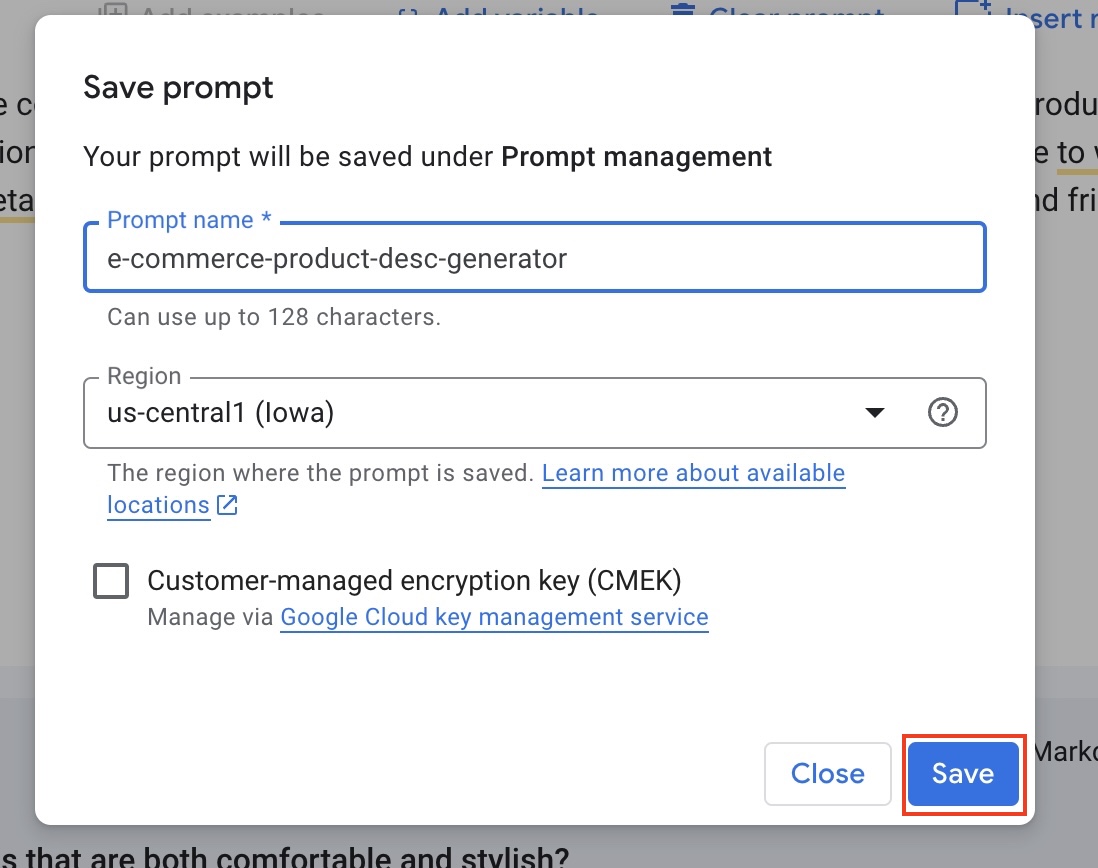This screenshot has width=1098, height=868.
Task: Open the Region help question mark icon
Action: [x=941, y=412]
